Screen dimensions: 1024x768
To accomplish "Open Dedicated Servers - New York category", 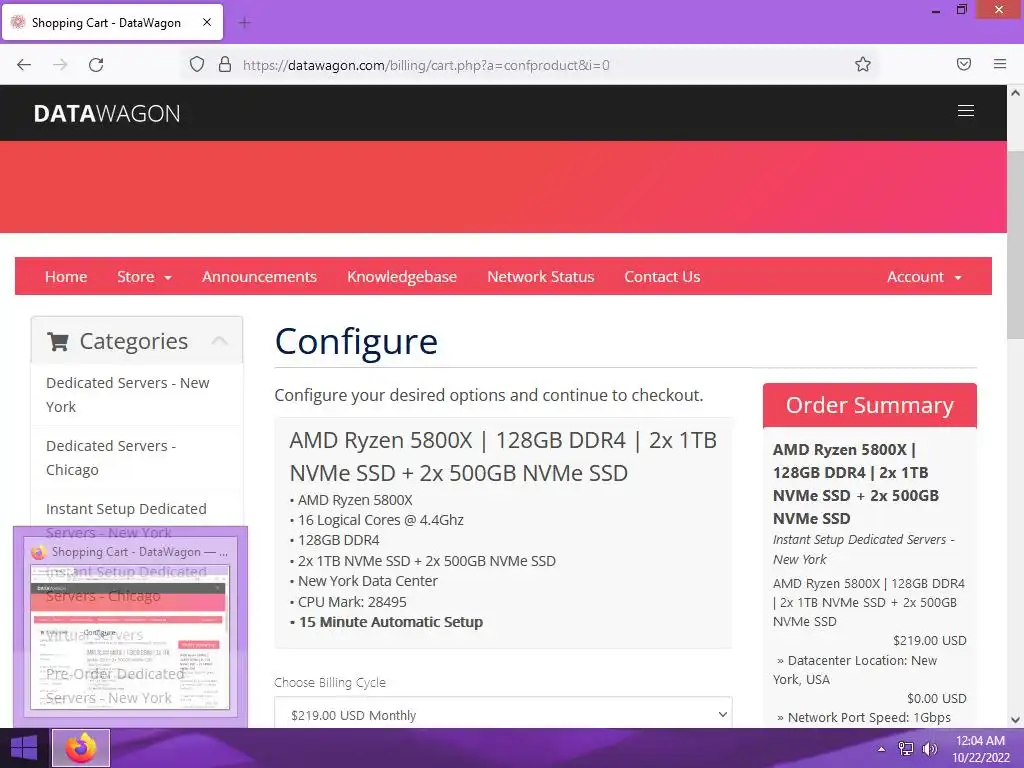I will (x=136, y=394).
